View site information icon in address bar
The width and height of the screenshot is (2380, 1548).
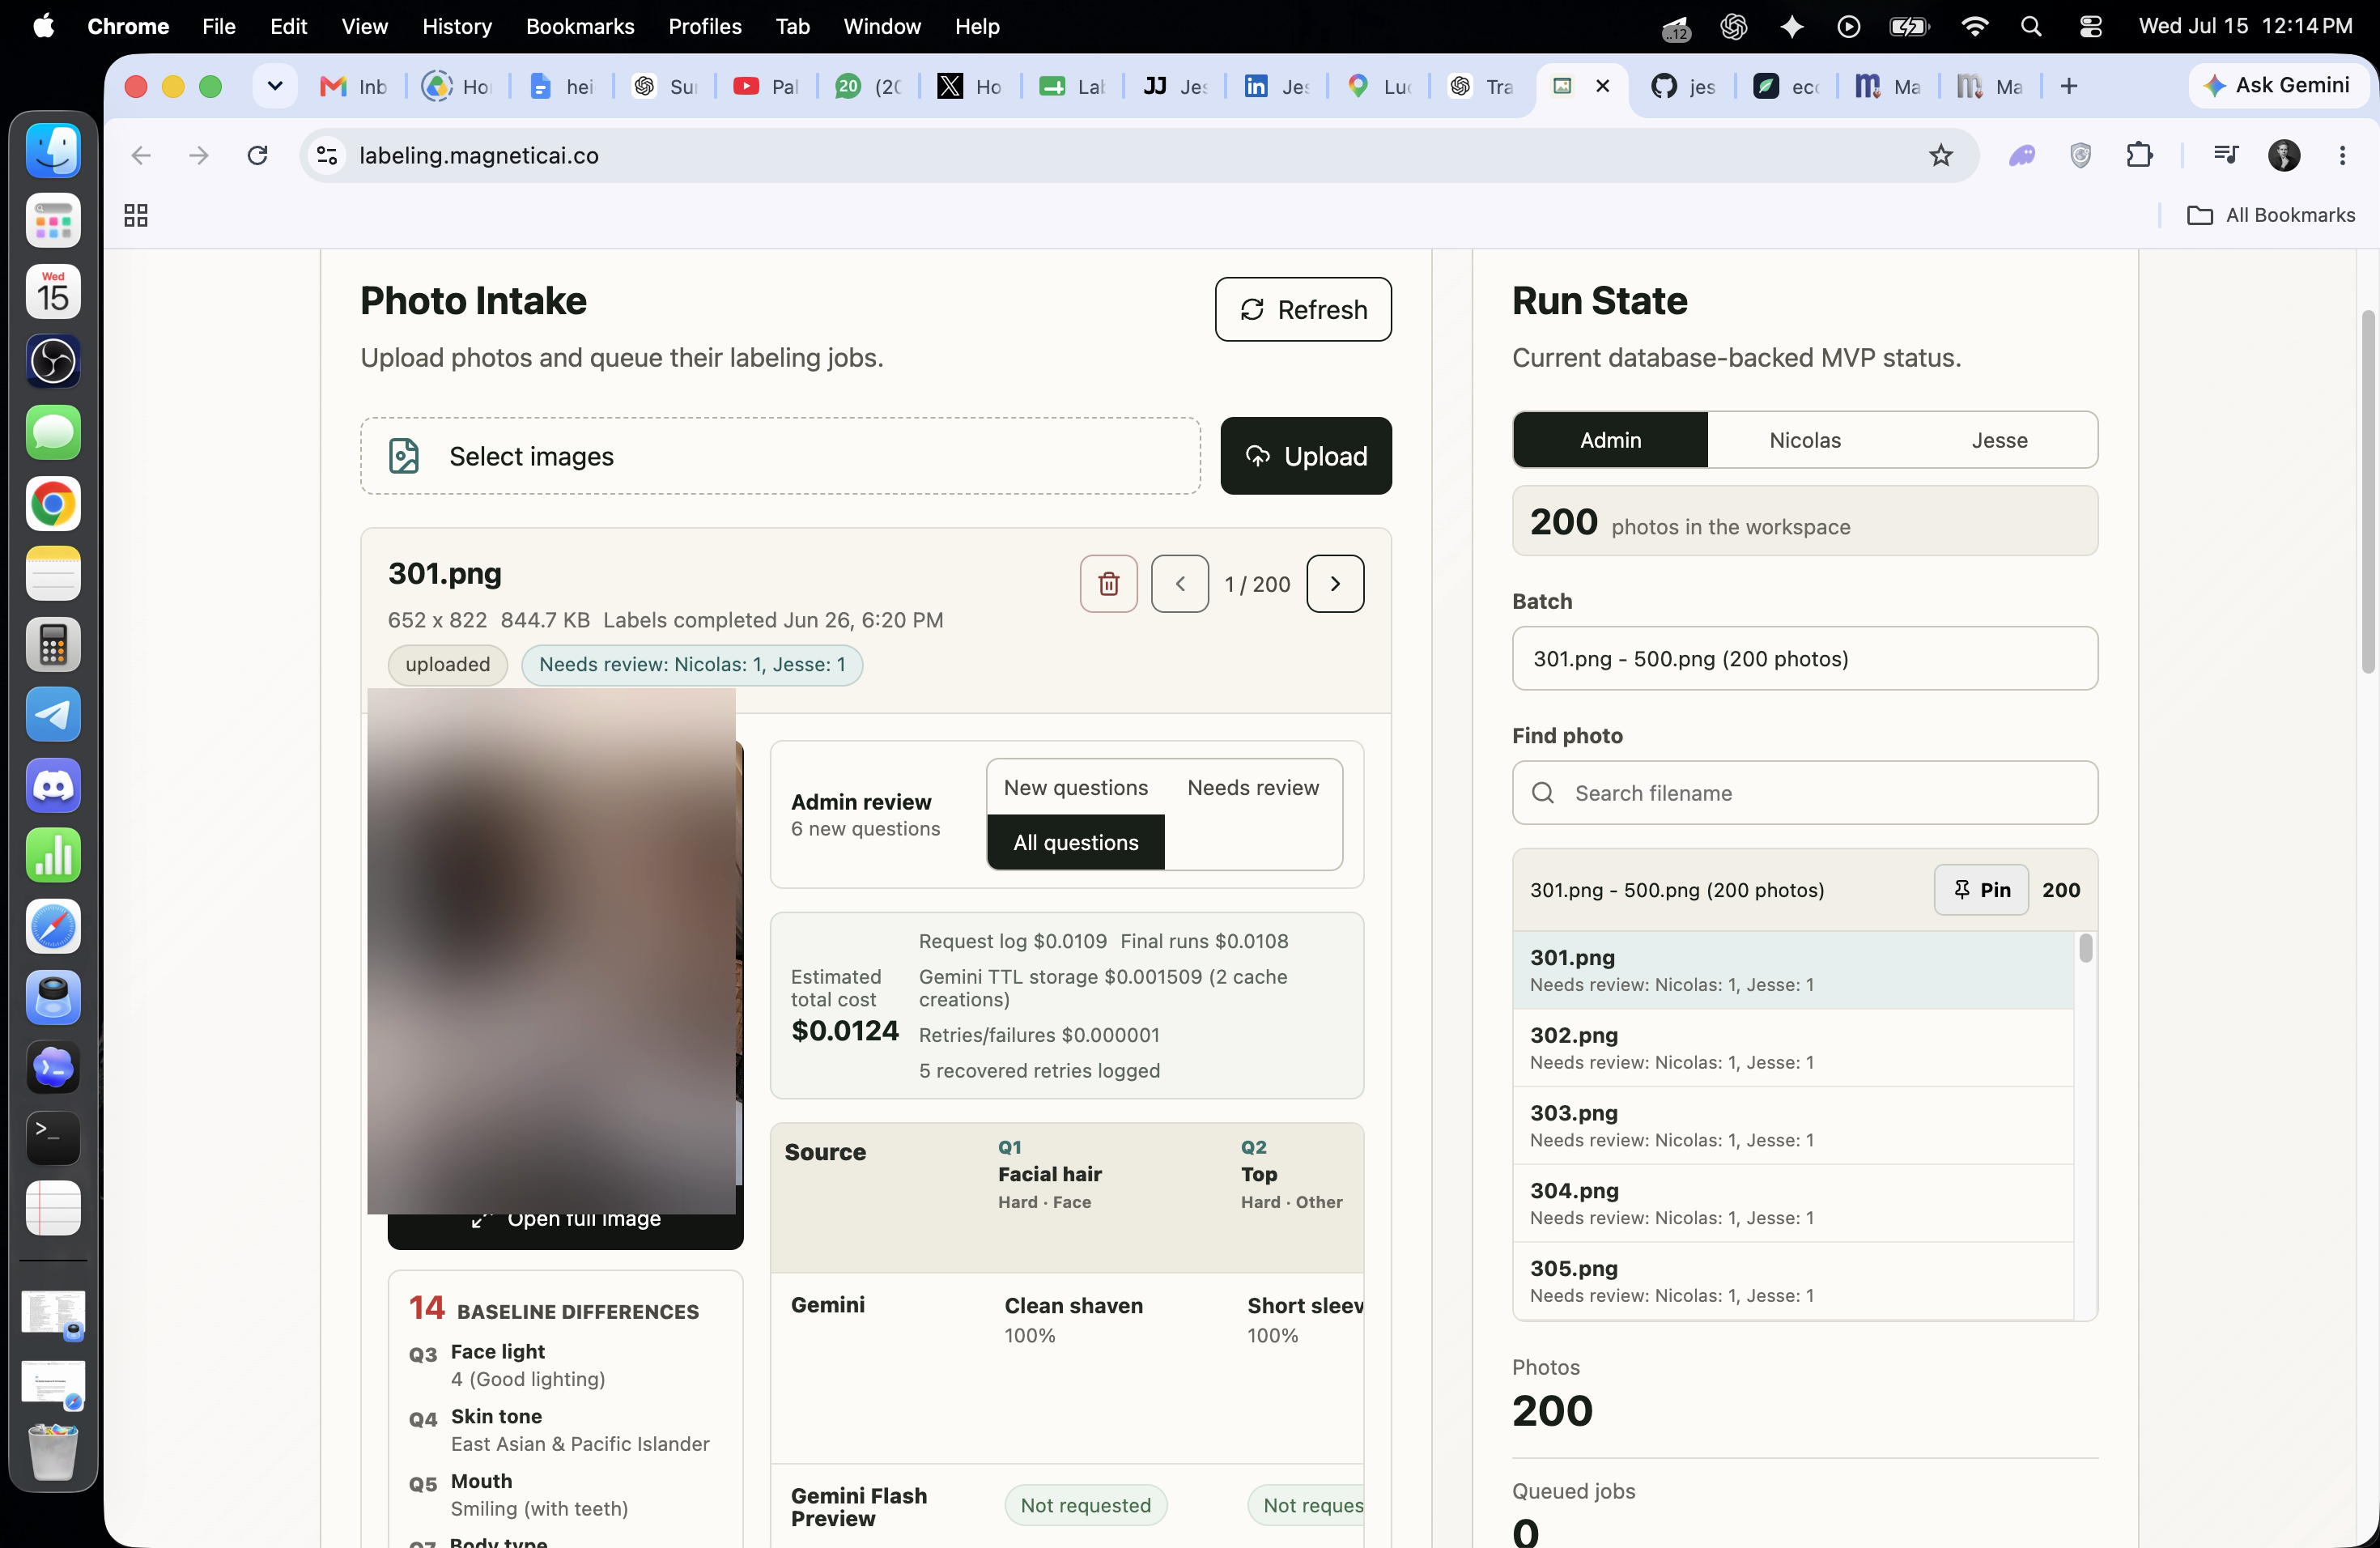tap(327, 156)
